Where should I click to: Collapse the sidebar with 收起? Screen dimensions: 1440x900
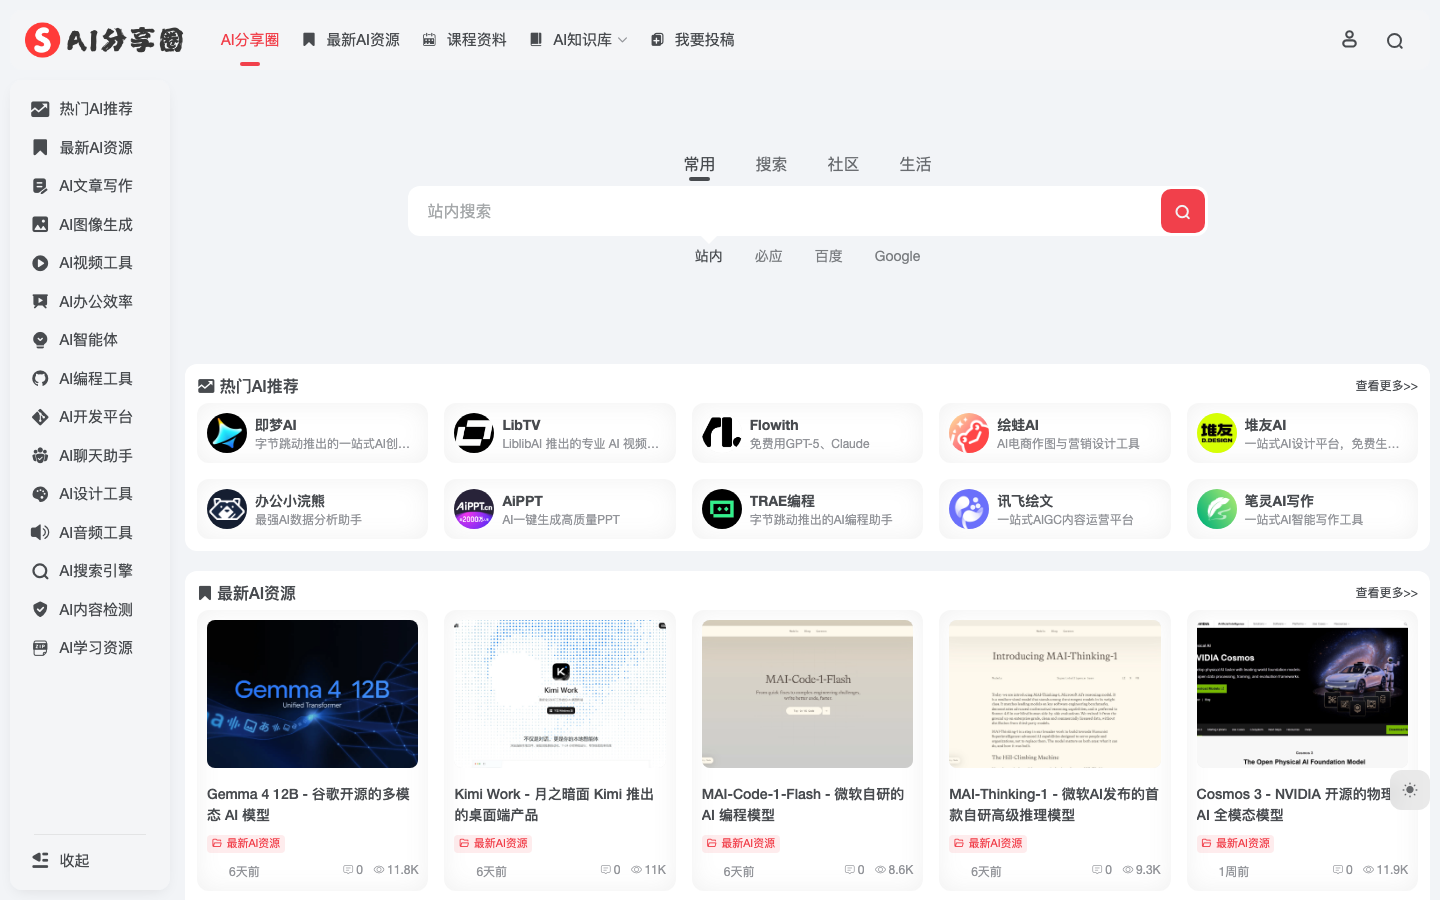pyautogui.click(x=61, y=860)
